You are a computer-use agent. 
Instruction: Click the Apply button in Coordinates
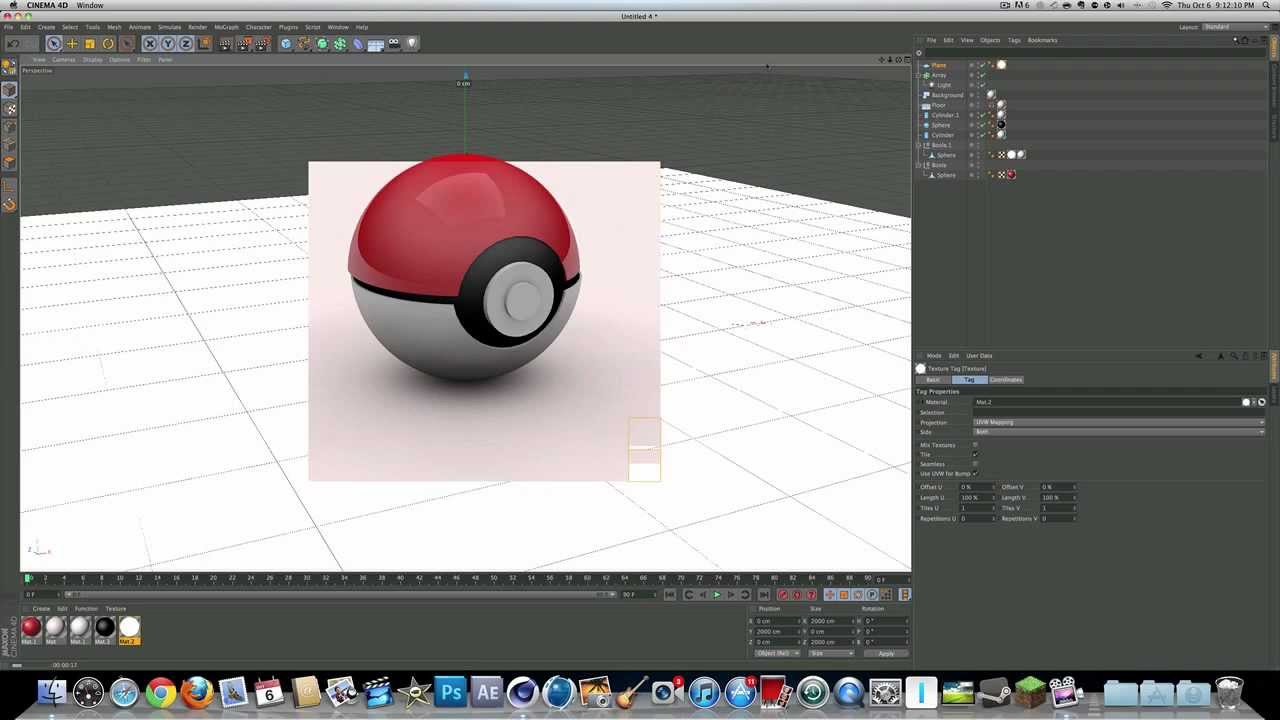pyautogui.click(x=886, y=653)
